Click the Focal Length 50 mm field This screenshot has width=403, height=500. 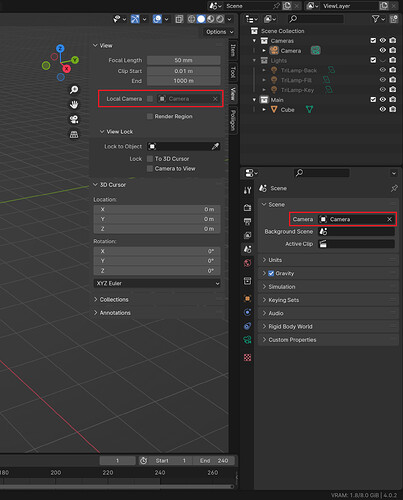[184, 60]
